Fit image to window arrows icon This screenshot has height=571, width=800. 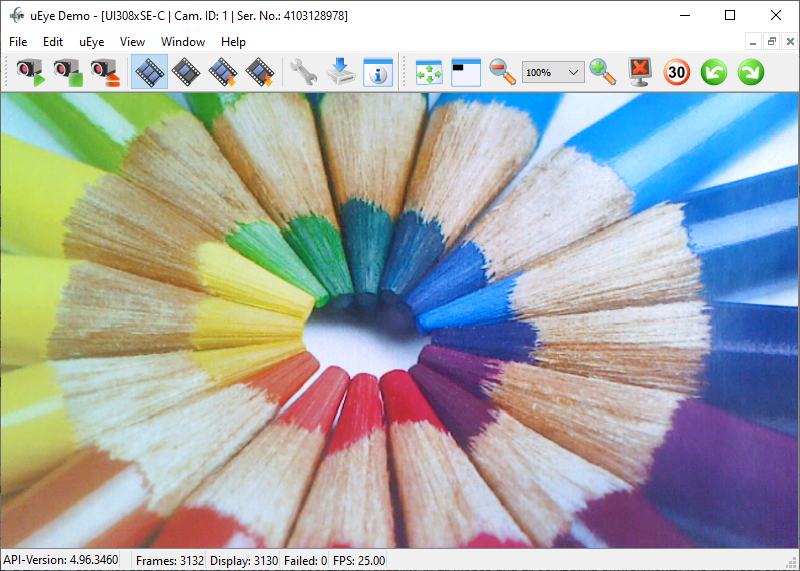[x=429, y=72]
